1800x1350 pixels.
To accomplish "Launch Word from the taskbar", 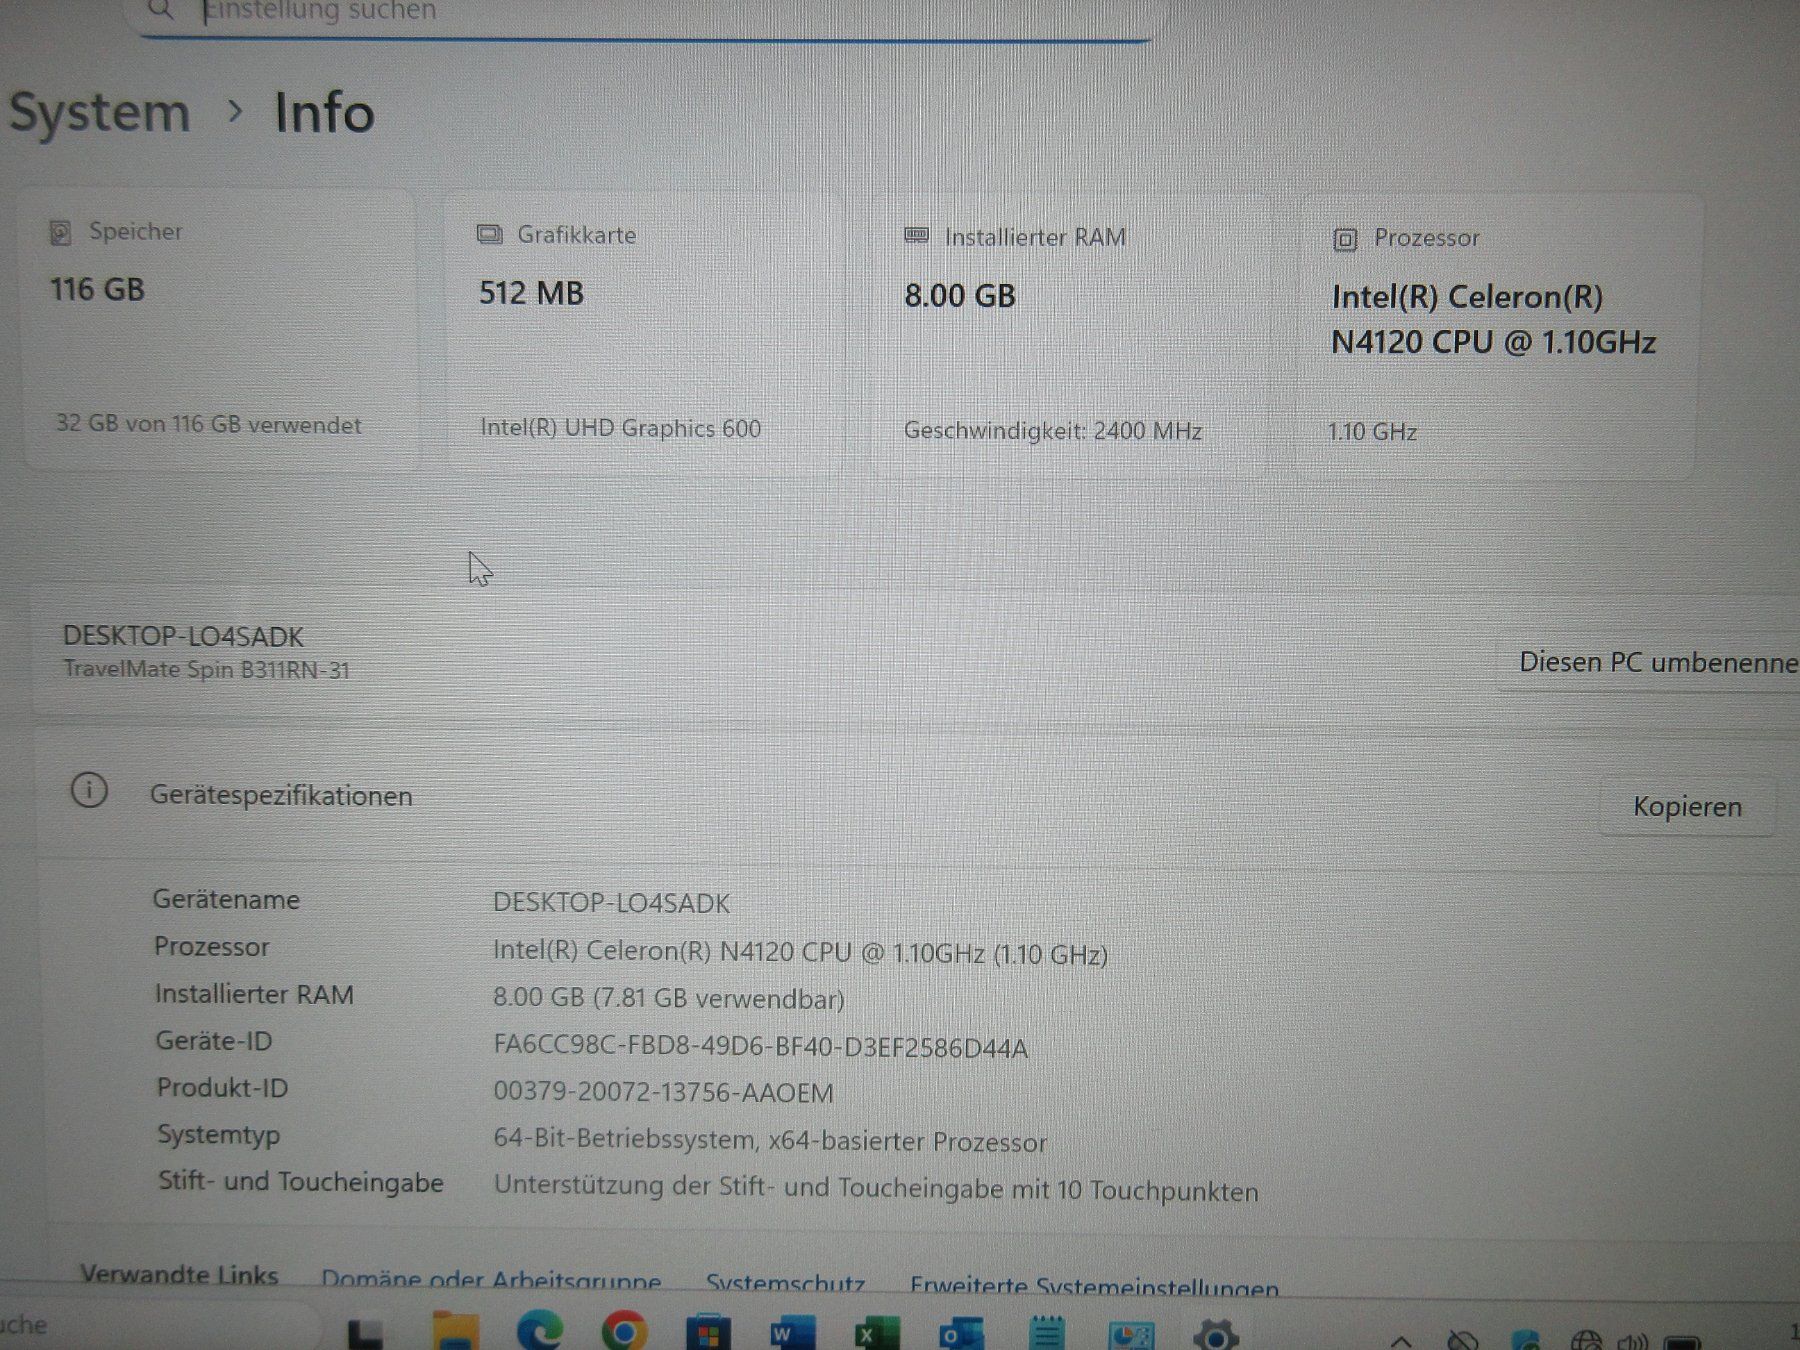I will pos(792,1334).
